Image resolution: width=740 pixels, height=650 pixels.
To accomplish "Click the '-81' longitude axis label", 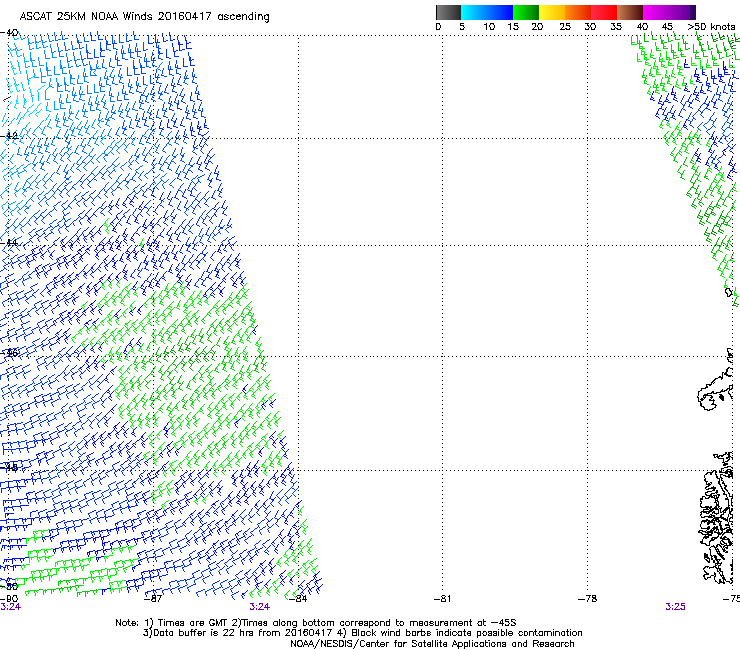I will (442, 599).
